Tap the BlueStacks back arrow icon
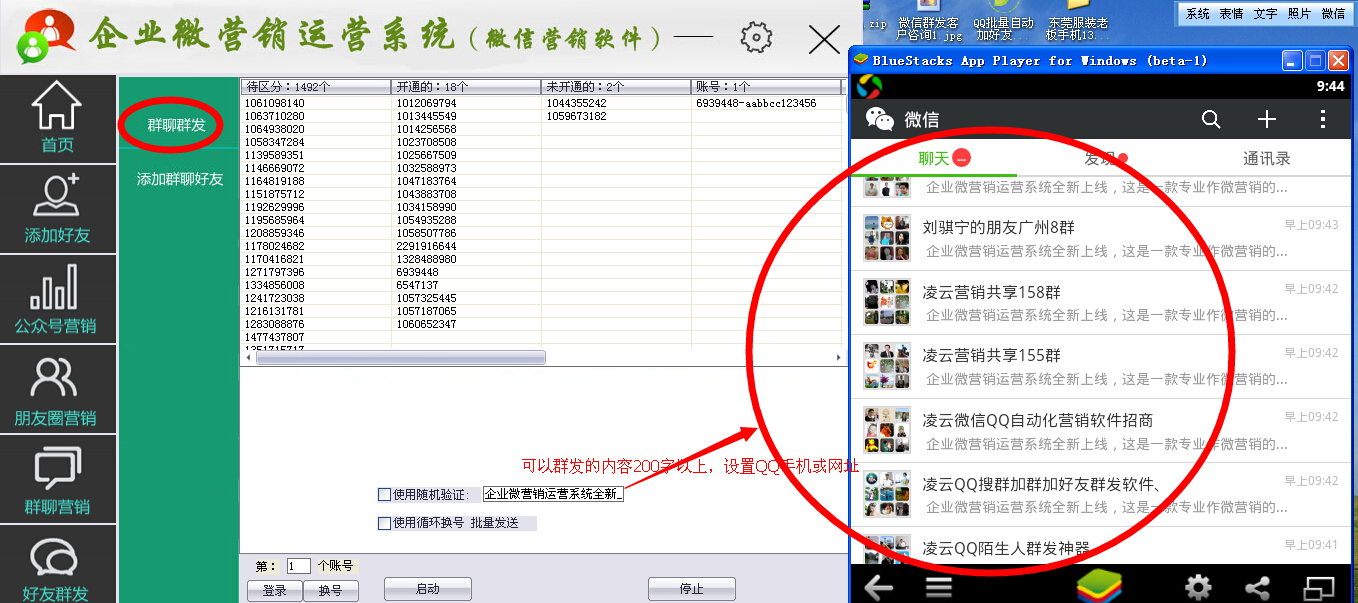Image resolution: width=1358 pixels, height=603 pixels. click(878, 587)
